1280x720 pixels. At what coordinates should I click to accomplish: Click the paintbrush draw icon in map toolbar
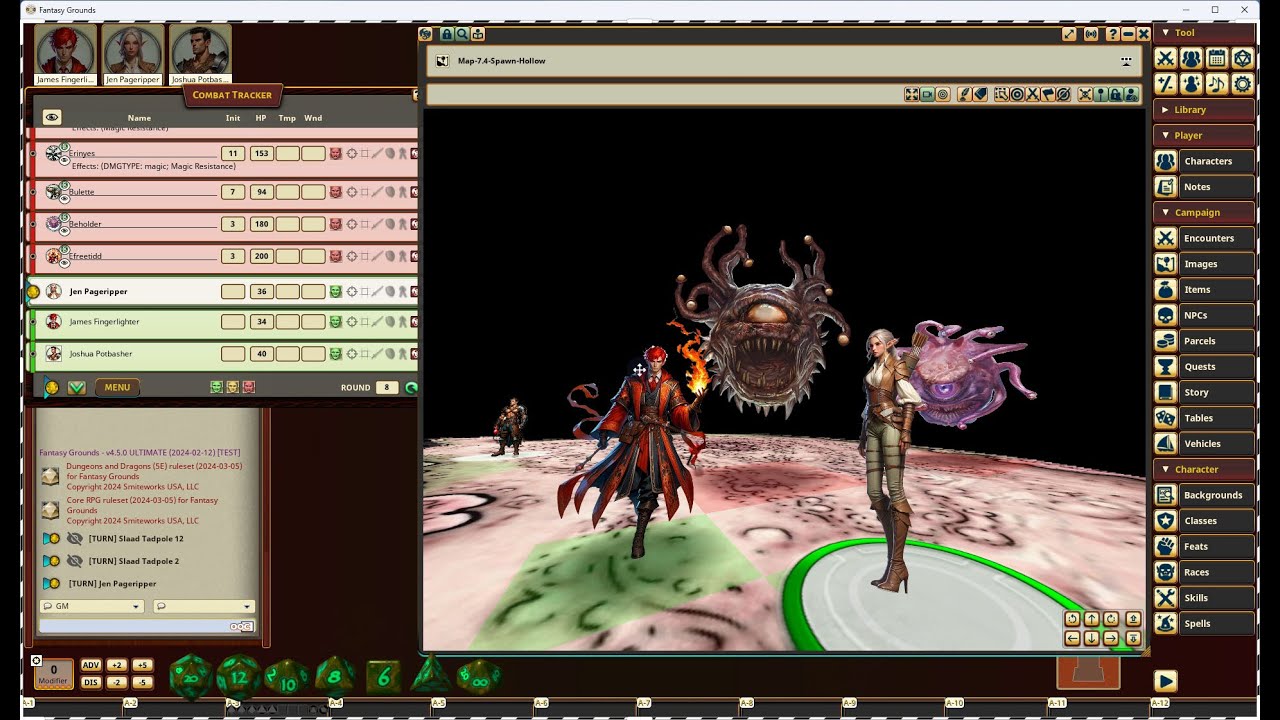[x=965, y=94]
